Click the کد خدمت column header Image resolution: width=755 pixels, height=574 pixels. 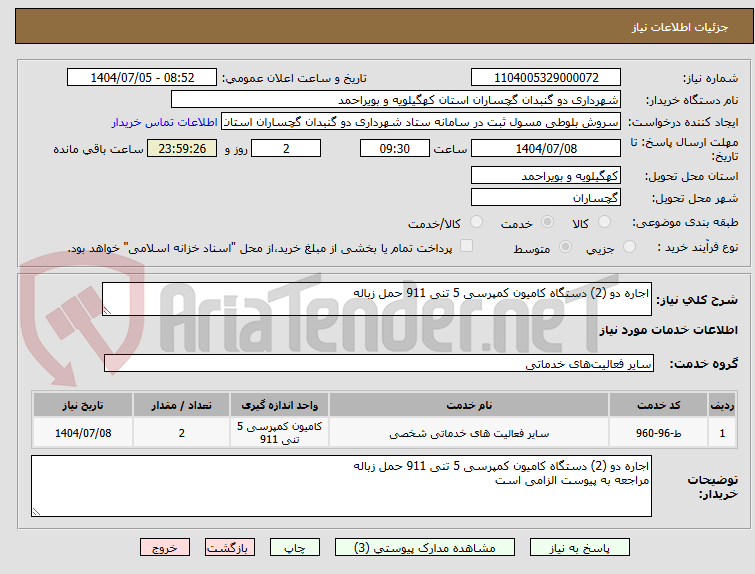(x=658, y=405)
